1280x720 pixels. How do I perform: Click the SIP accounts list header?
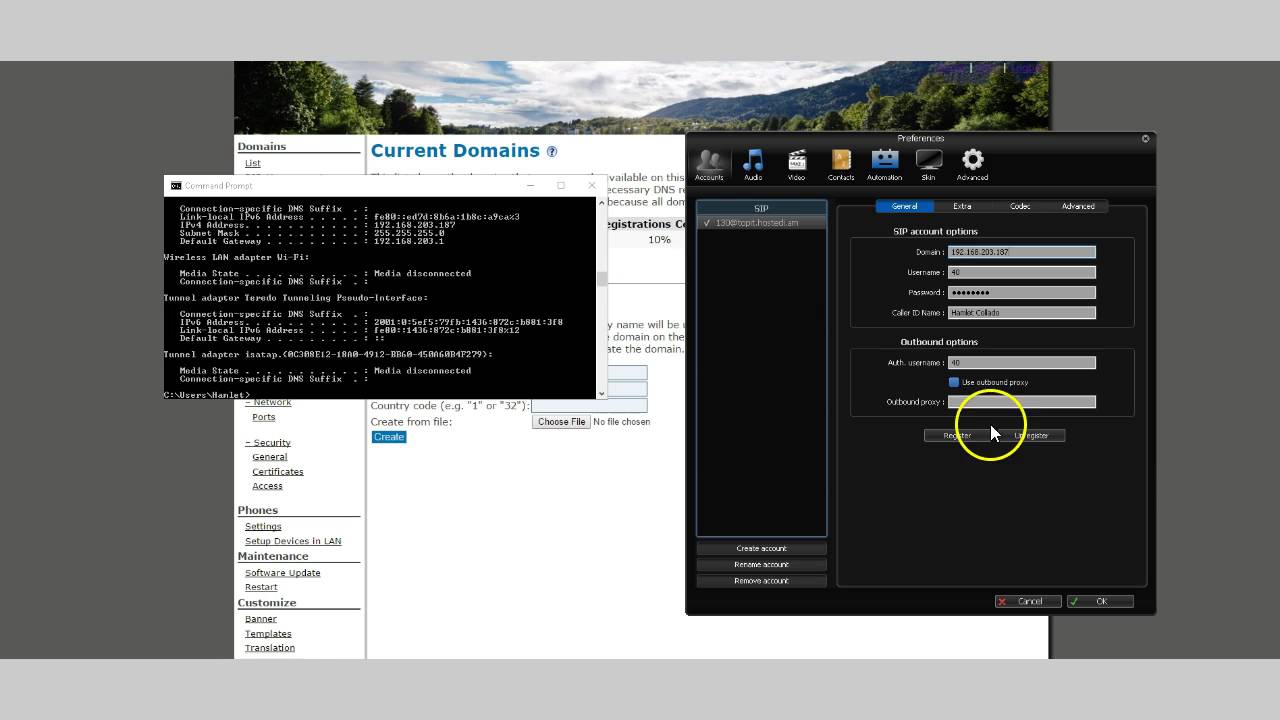(761, 208)
